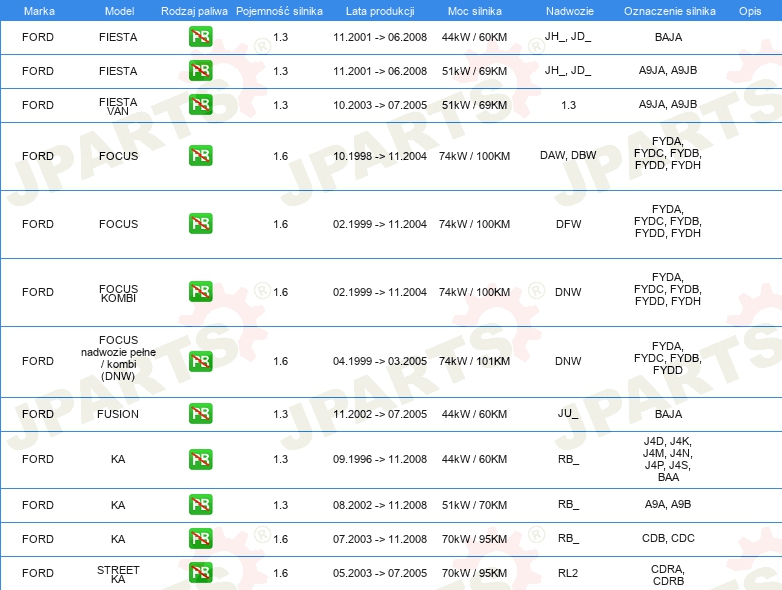Viewport: 782px width, 590px height.
Task: Click petrol icon in FOCUS nadwozie pełne row
Action: coord(200,361)
